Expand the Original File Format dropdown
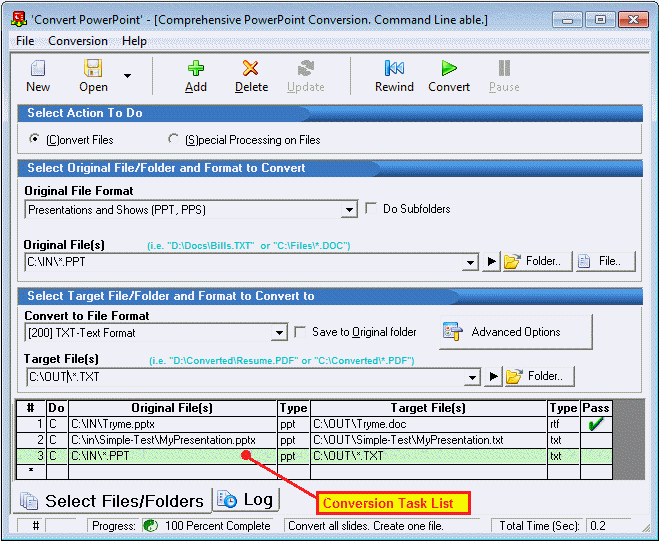 [349, 210]
